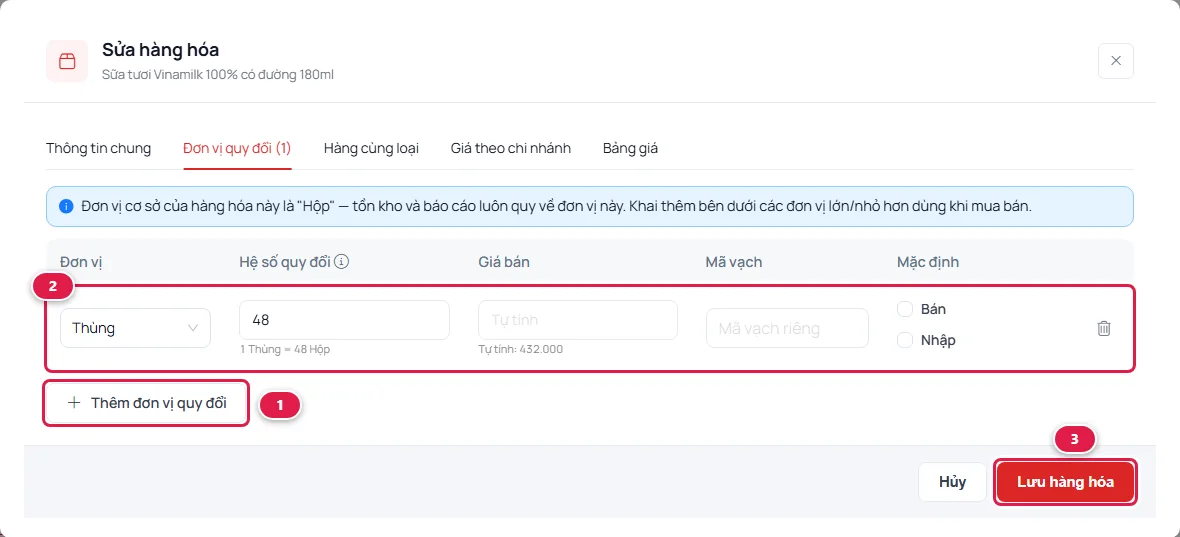The height and width of the screenshot is (537, 1180).
Task: Delete the Thùng unit row with trash icon
Action: click(x=1103, y=328)
